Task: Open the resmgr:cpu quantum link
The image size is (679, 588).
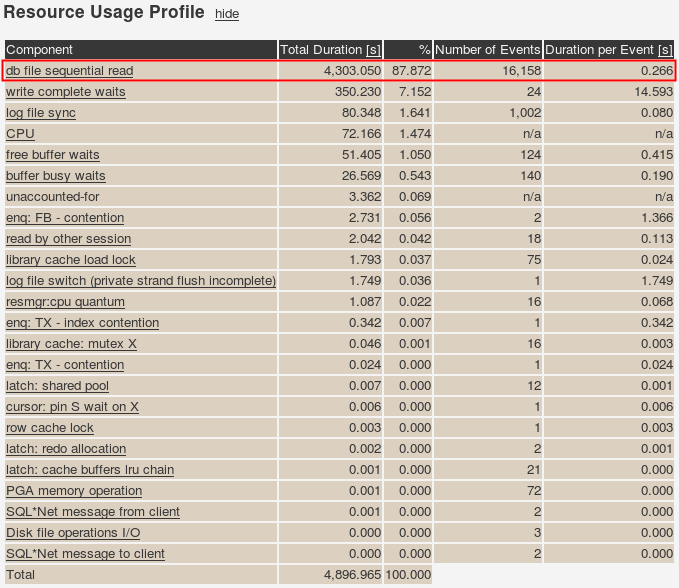Action: coord(65,302)
